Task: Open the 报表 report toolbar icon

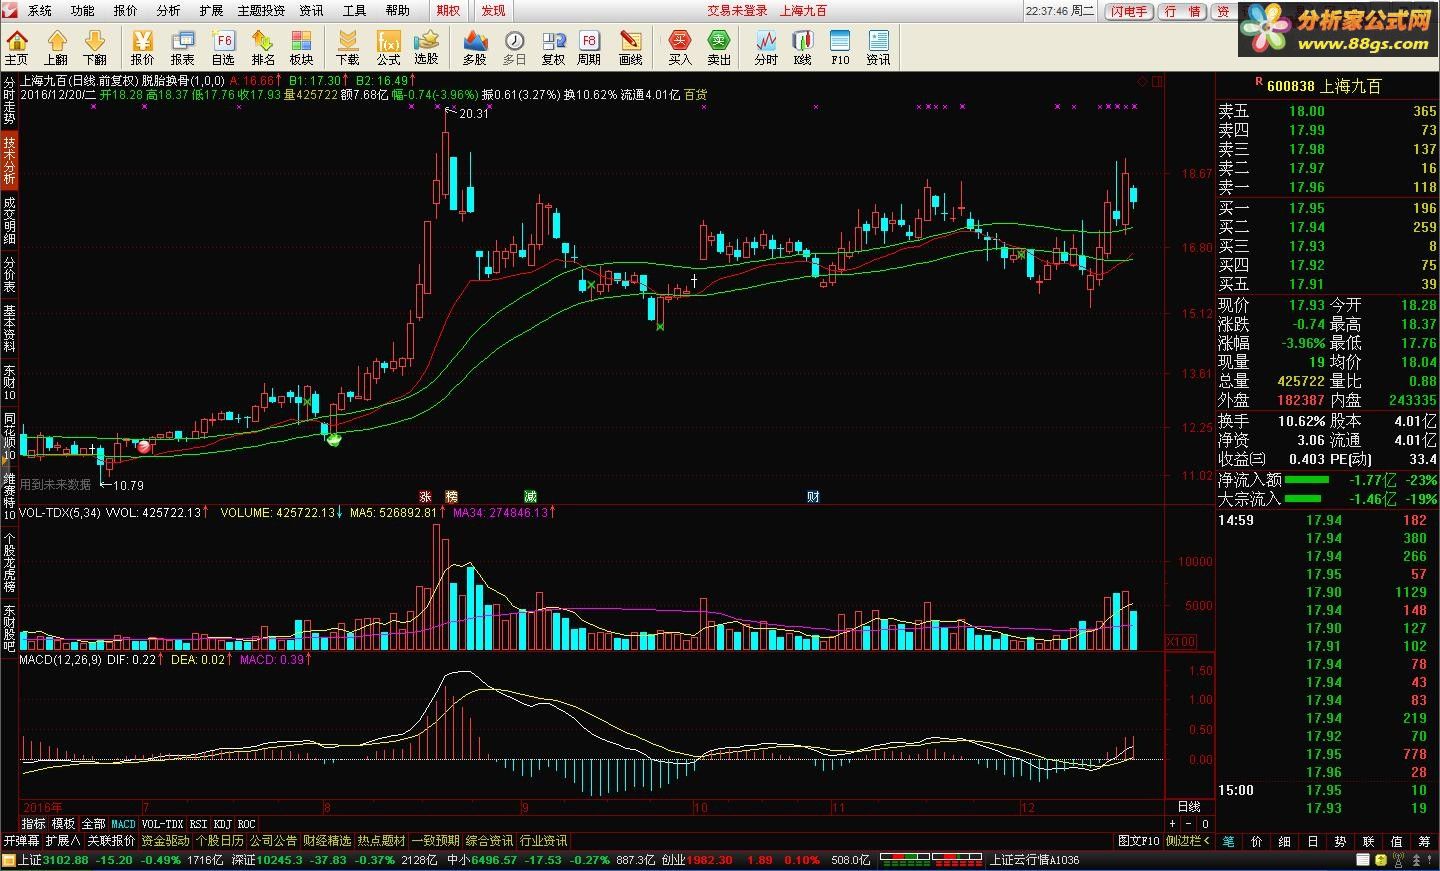Action: (x=183, y=47)
